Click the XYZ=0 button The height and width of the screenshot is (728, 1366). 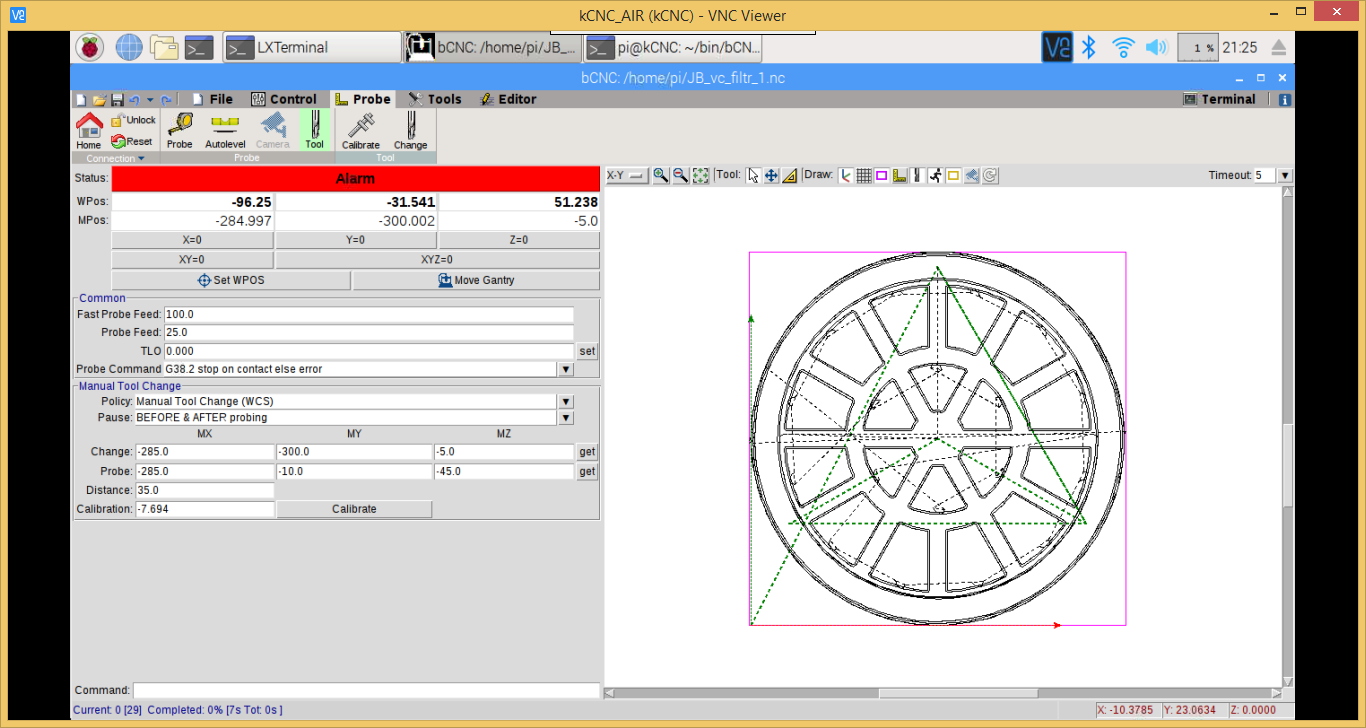click(x=438, y=259)
